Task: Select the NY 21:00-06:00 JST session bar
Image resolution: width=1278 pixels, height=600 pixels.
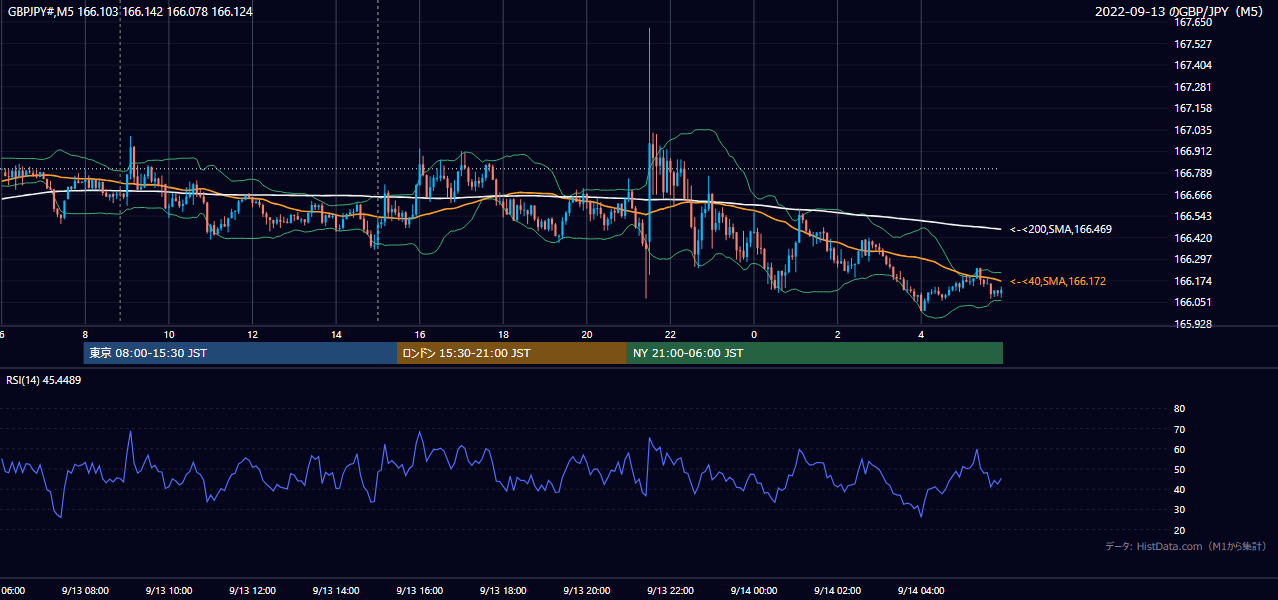Action: coord(815,353)
